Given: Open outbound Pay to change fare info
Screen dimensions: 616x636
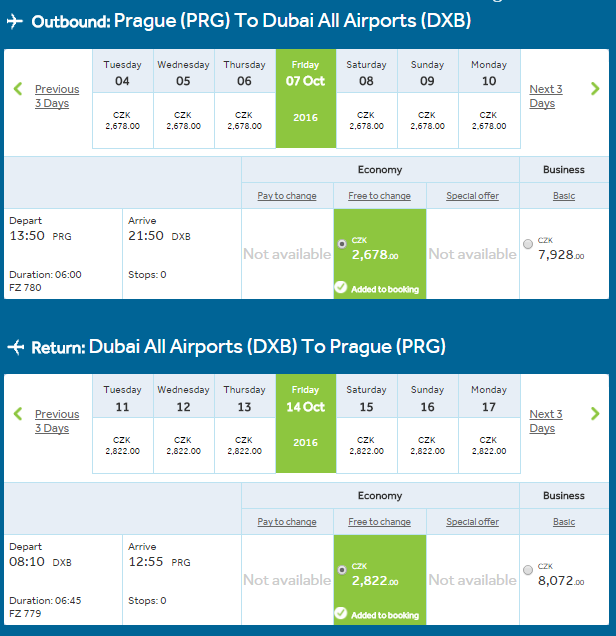Looking at the screenshot, I should click(x=287, y=196).
